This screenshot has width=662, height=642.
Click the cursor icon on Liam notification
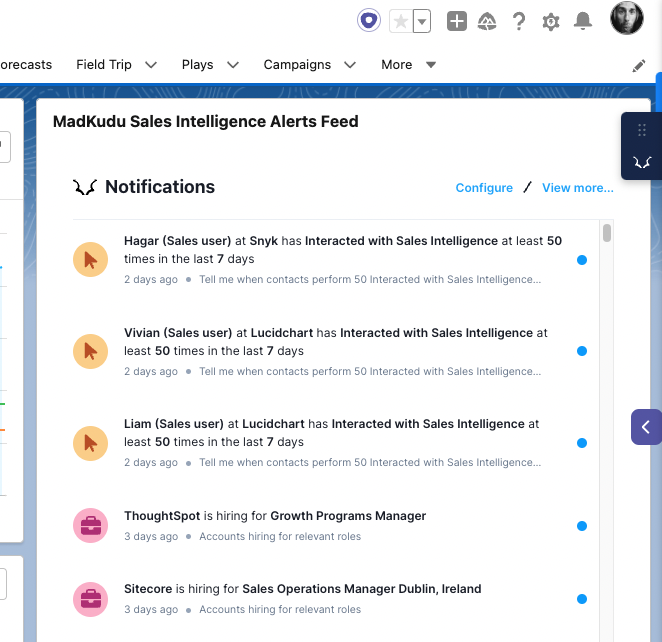pos(90,443)
